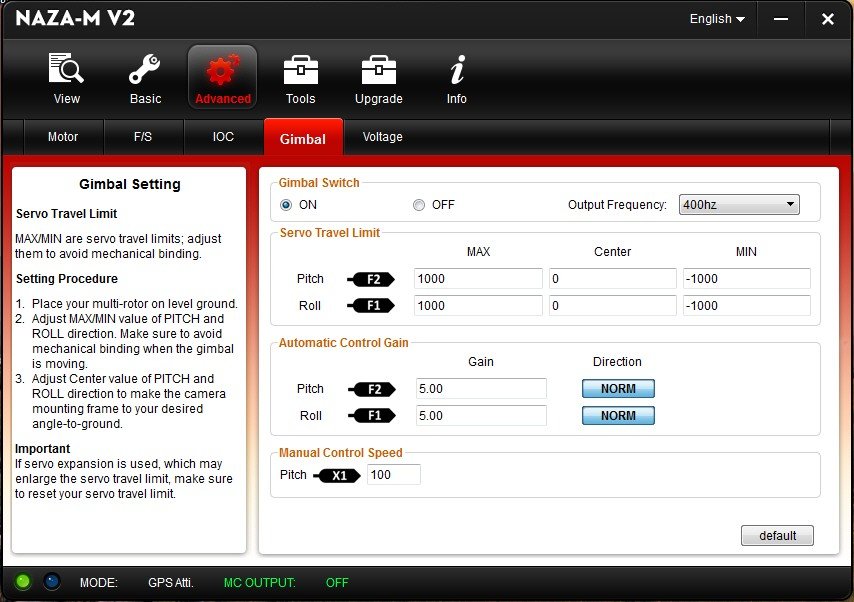The image size is (854, 602).
Task: Click the Servo Travel Limit group title
Action: click(330, 233)
